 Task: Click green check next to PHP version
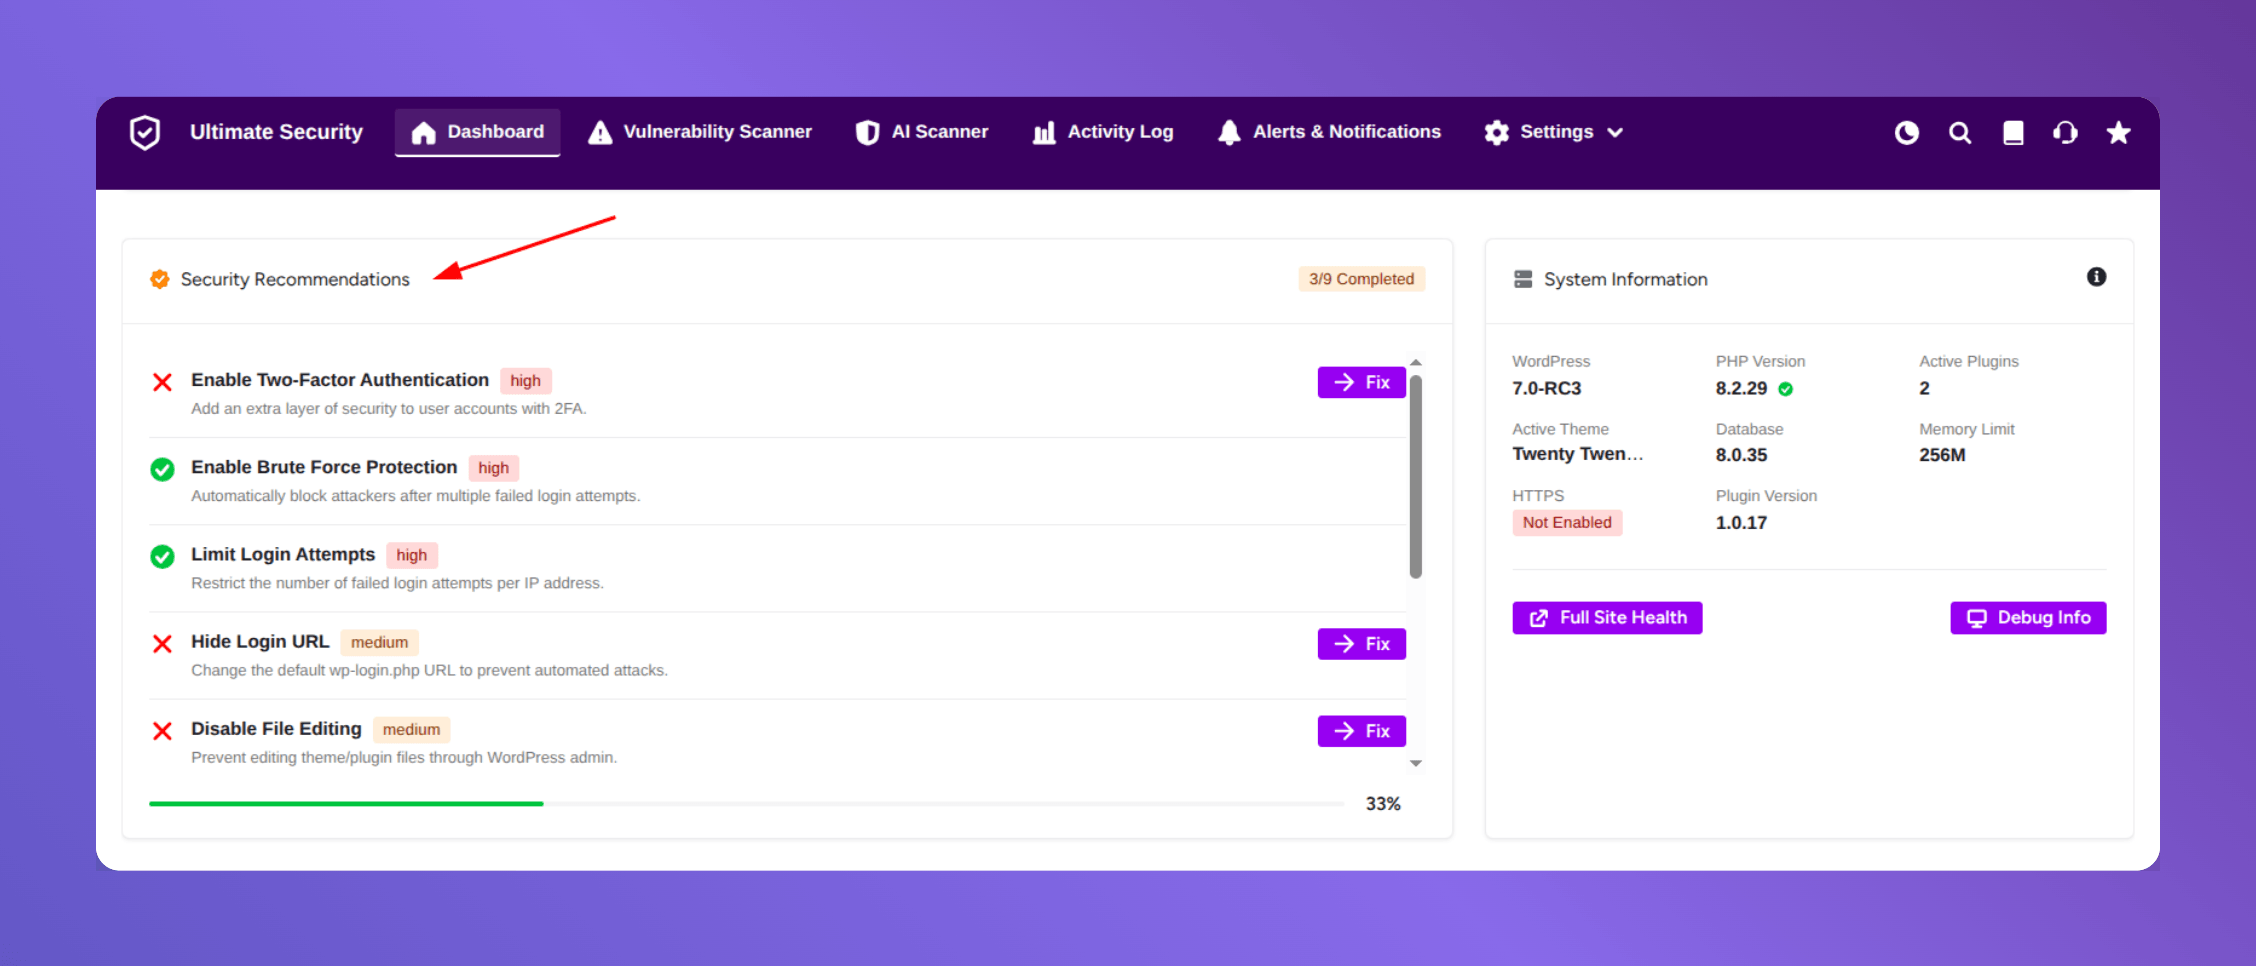[x=1786, y=389]
